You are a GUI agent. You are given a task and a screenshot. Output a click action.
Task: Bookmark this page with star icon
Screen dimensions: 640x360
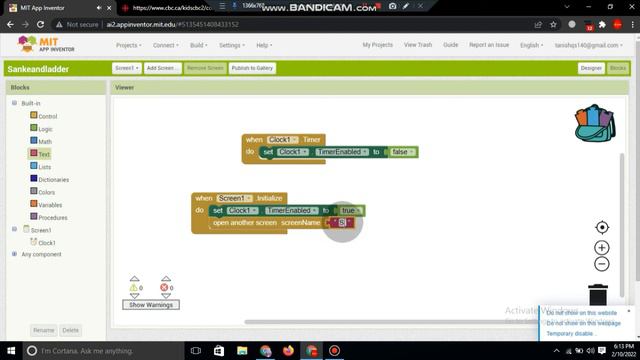click(553, 24)
